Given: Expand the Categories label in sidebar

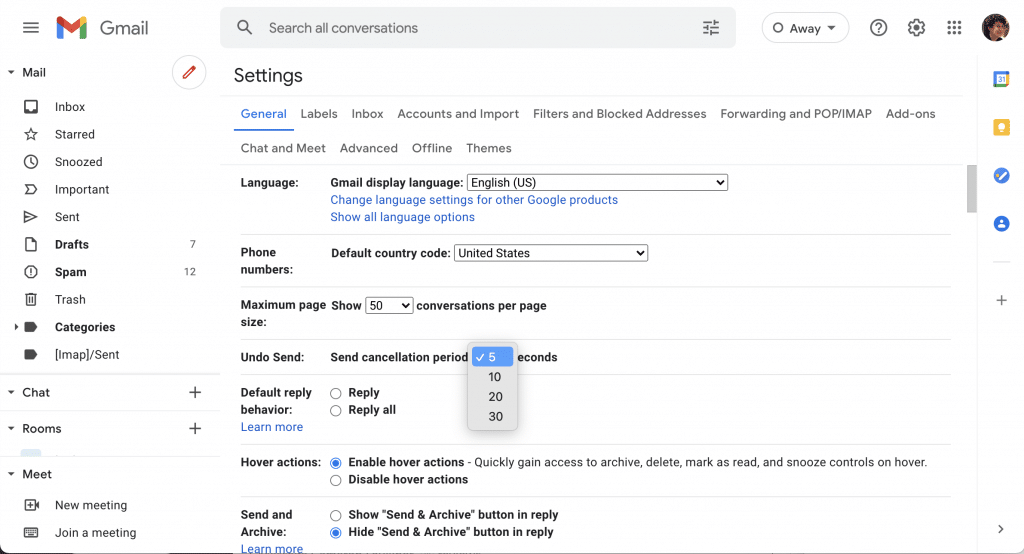Looking at the screenshot, I should (x=16, y=327).
